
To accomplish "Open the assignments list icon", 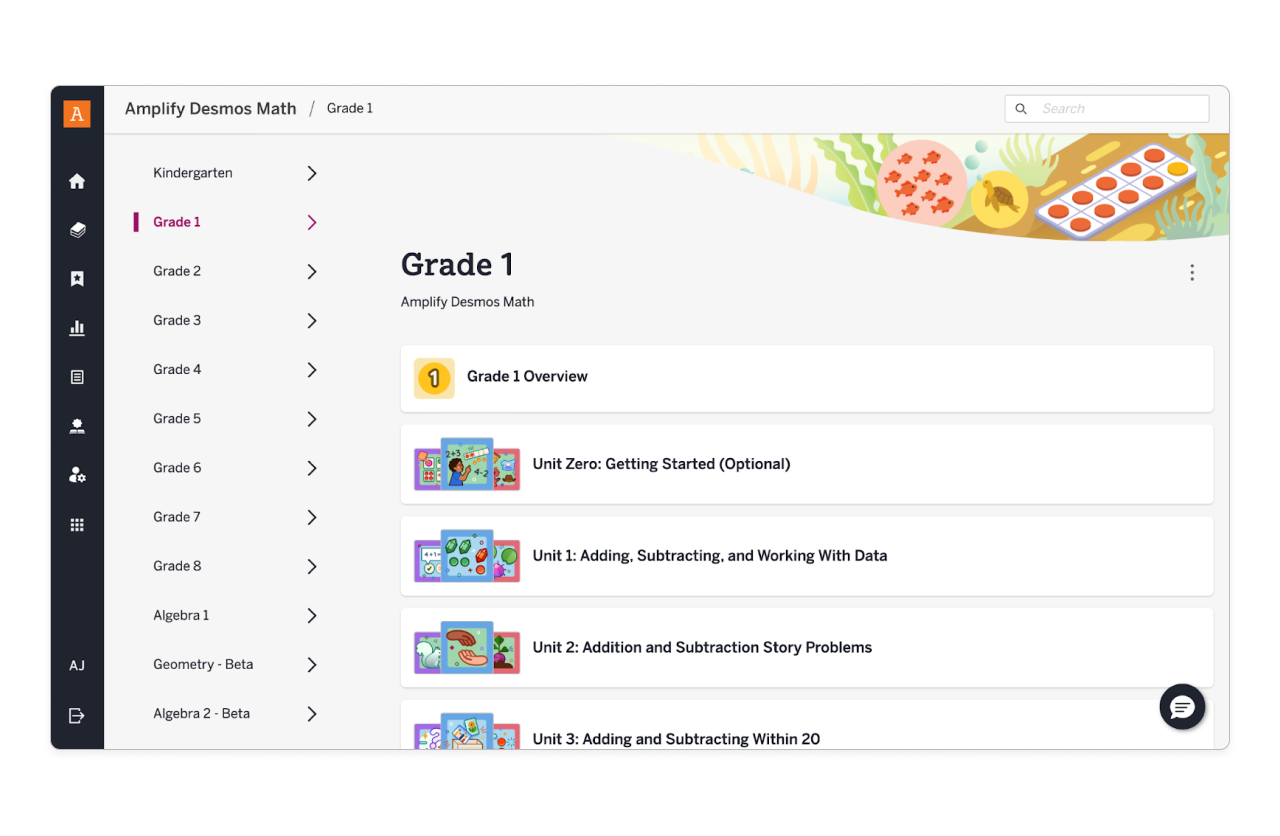I will click(x=77, y=376).
